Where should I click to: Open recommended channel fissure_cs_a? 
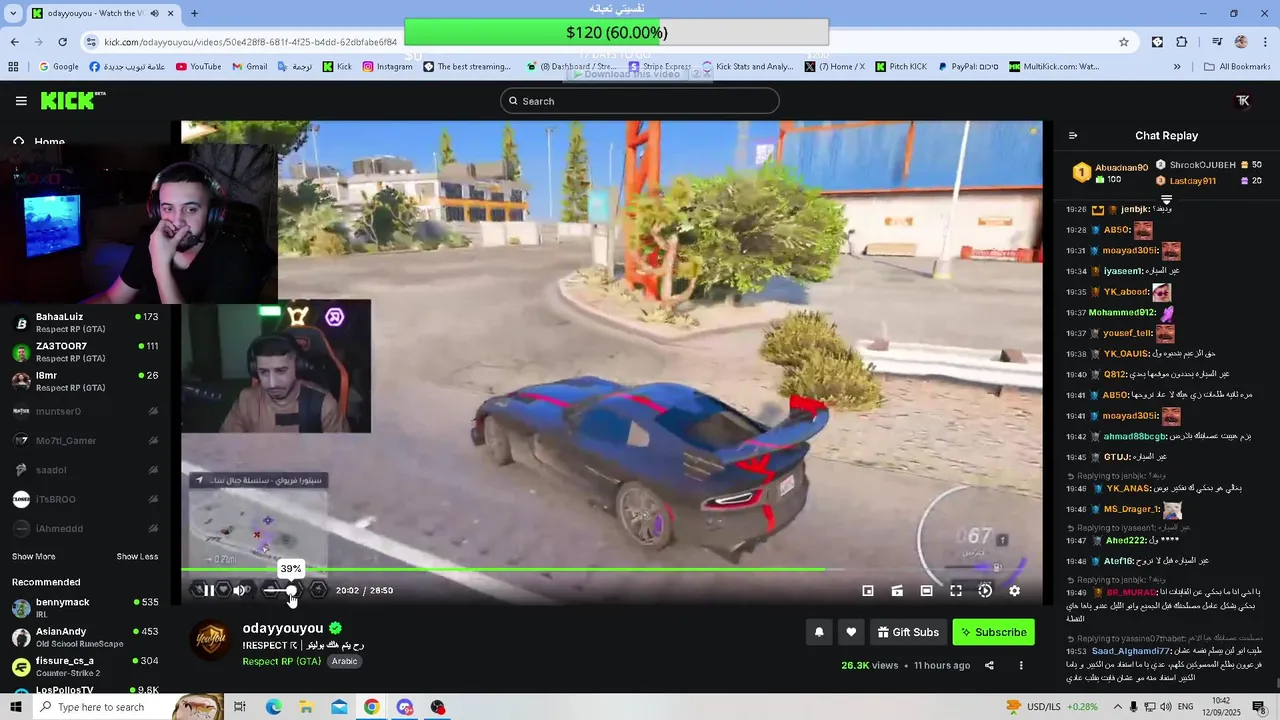coord(85,666)
